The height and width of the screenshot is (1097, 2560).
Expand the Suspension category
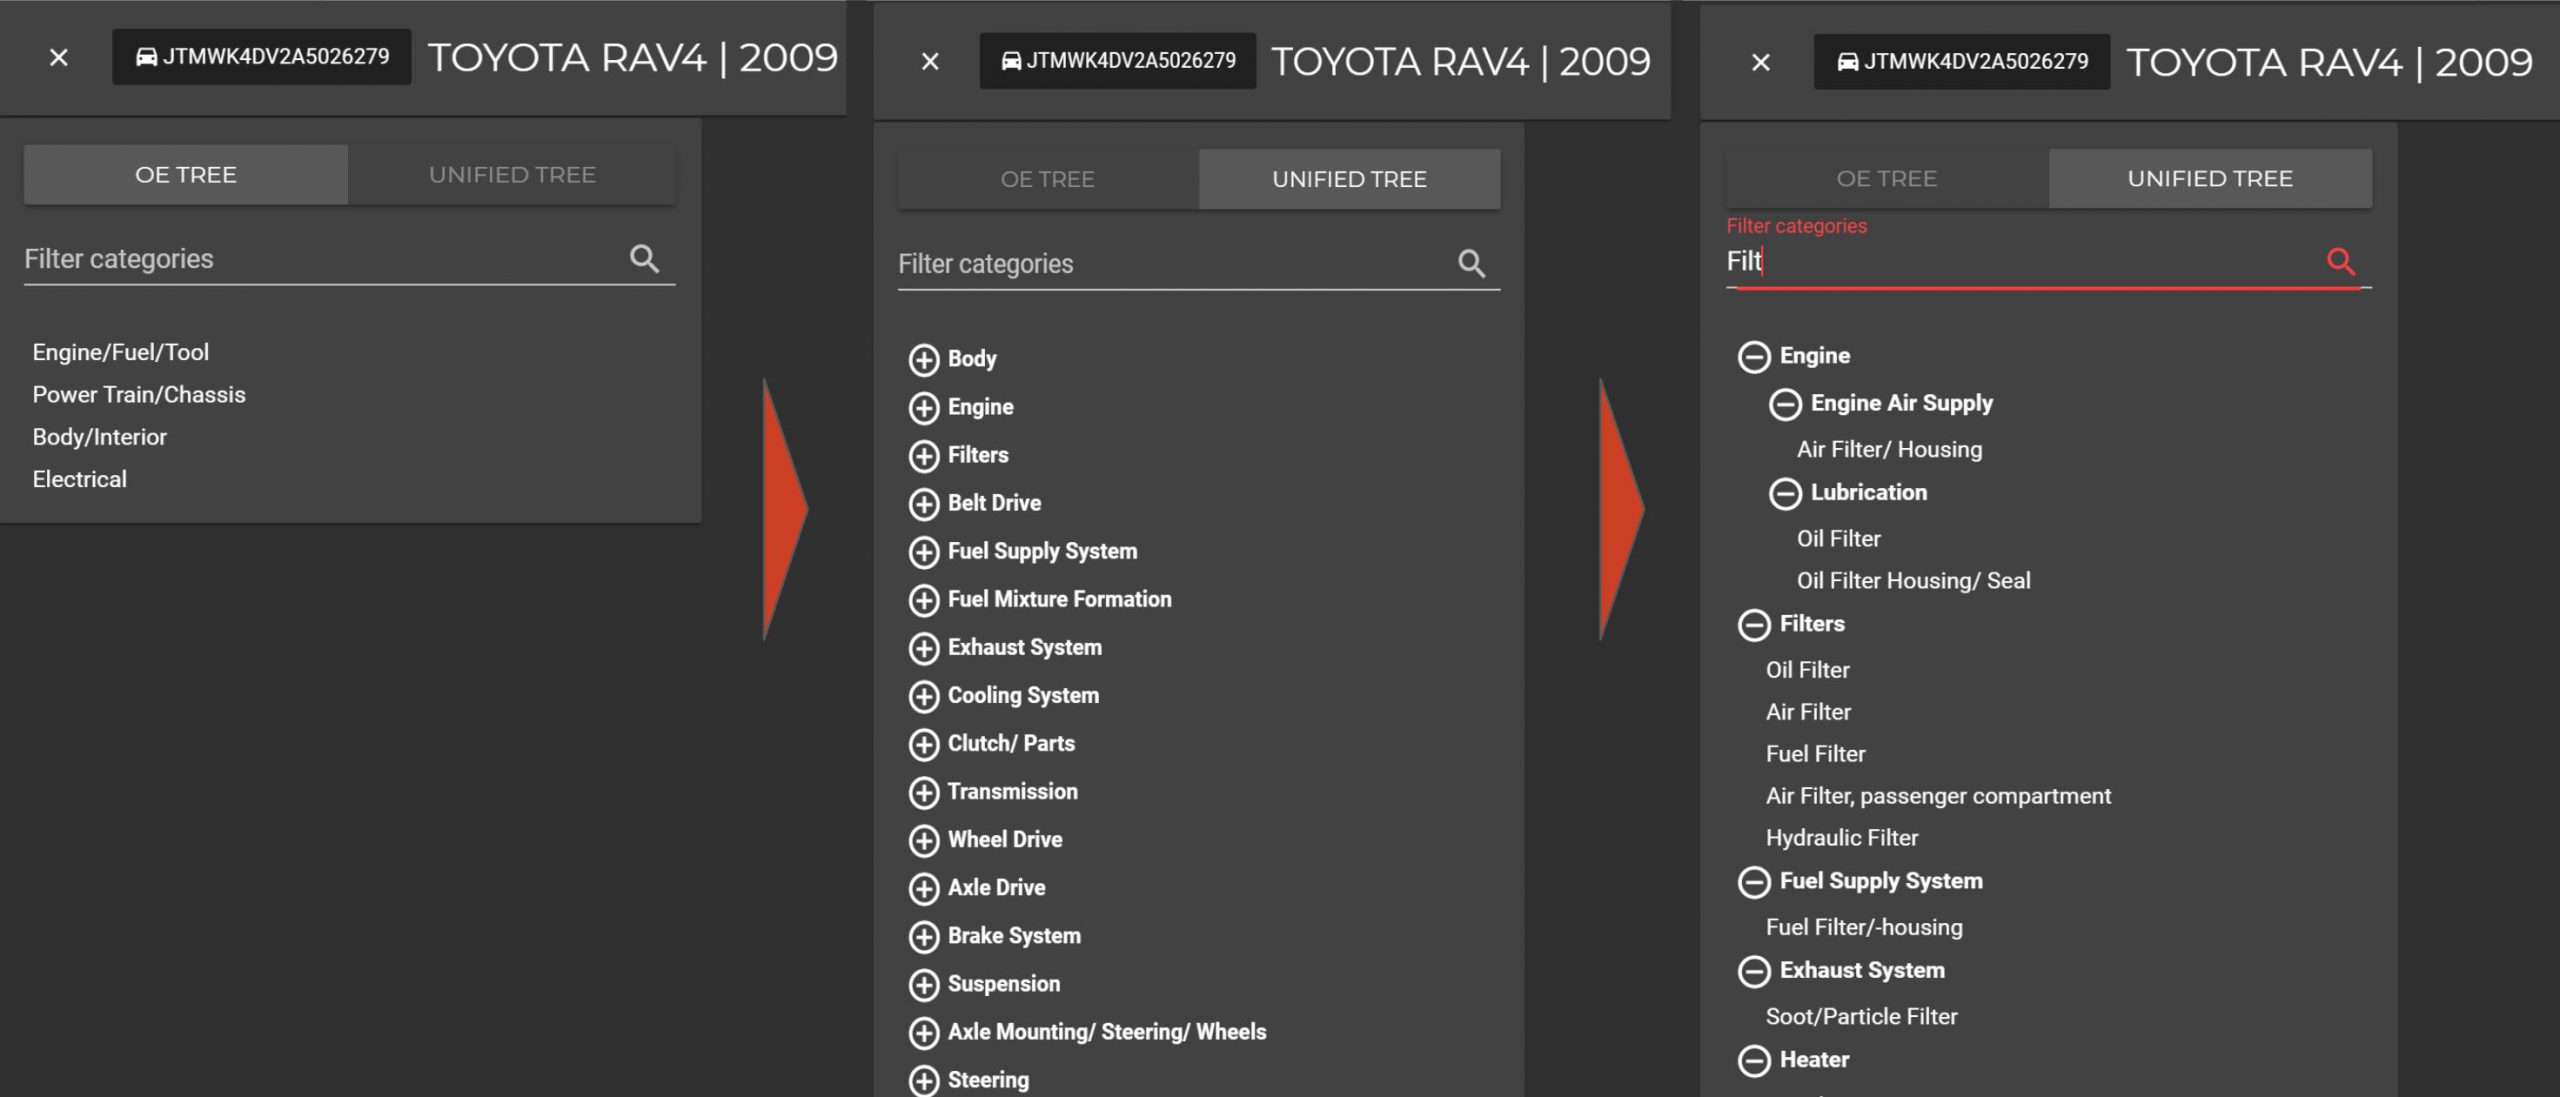pos(924,984)
